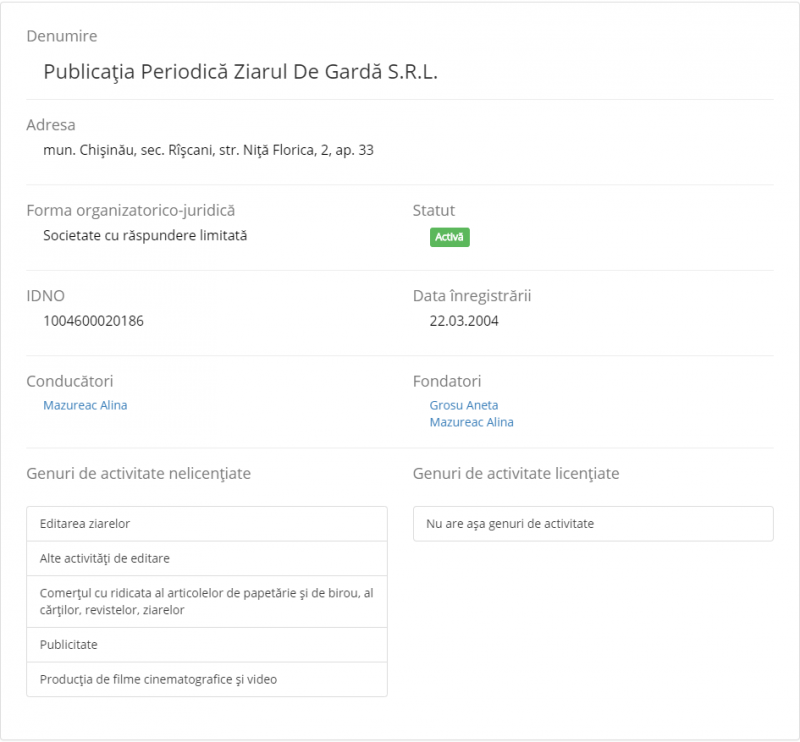Image resolution: width=800 pixels, height=742 pixels.
Task: Select the Publicitate activity row
Action: tap(207, 645)
